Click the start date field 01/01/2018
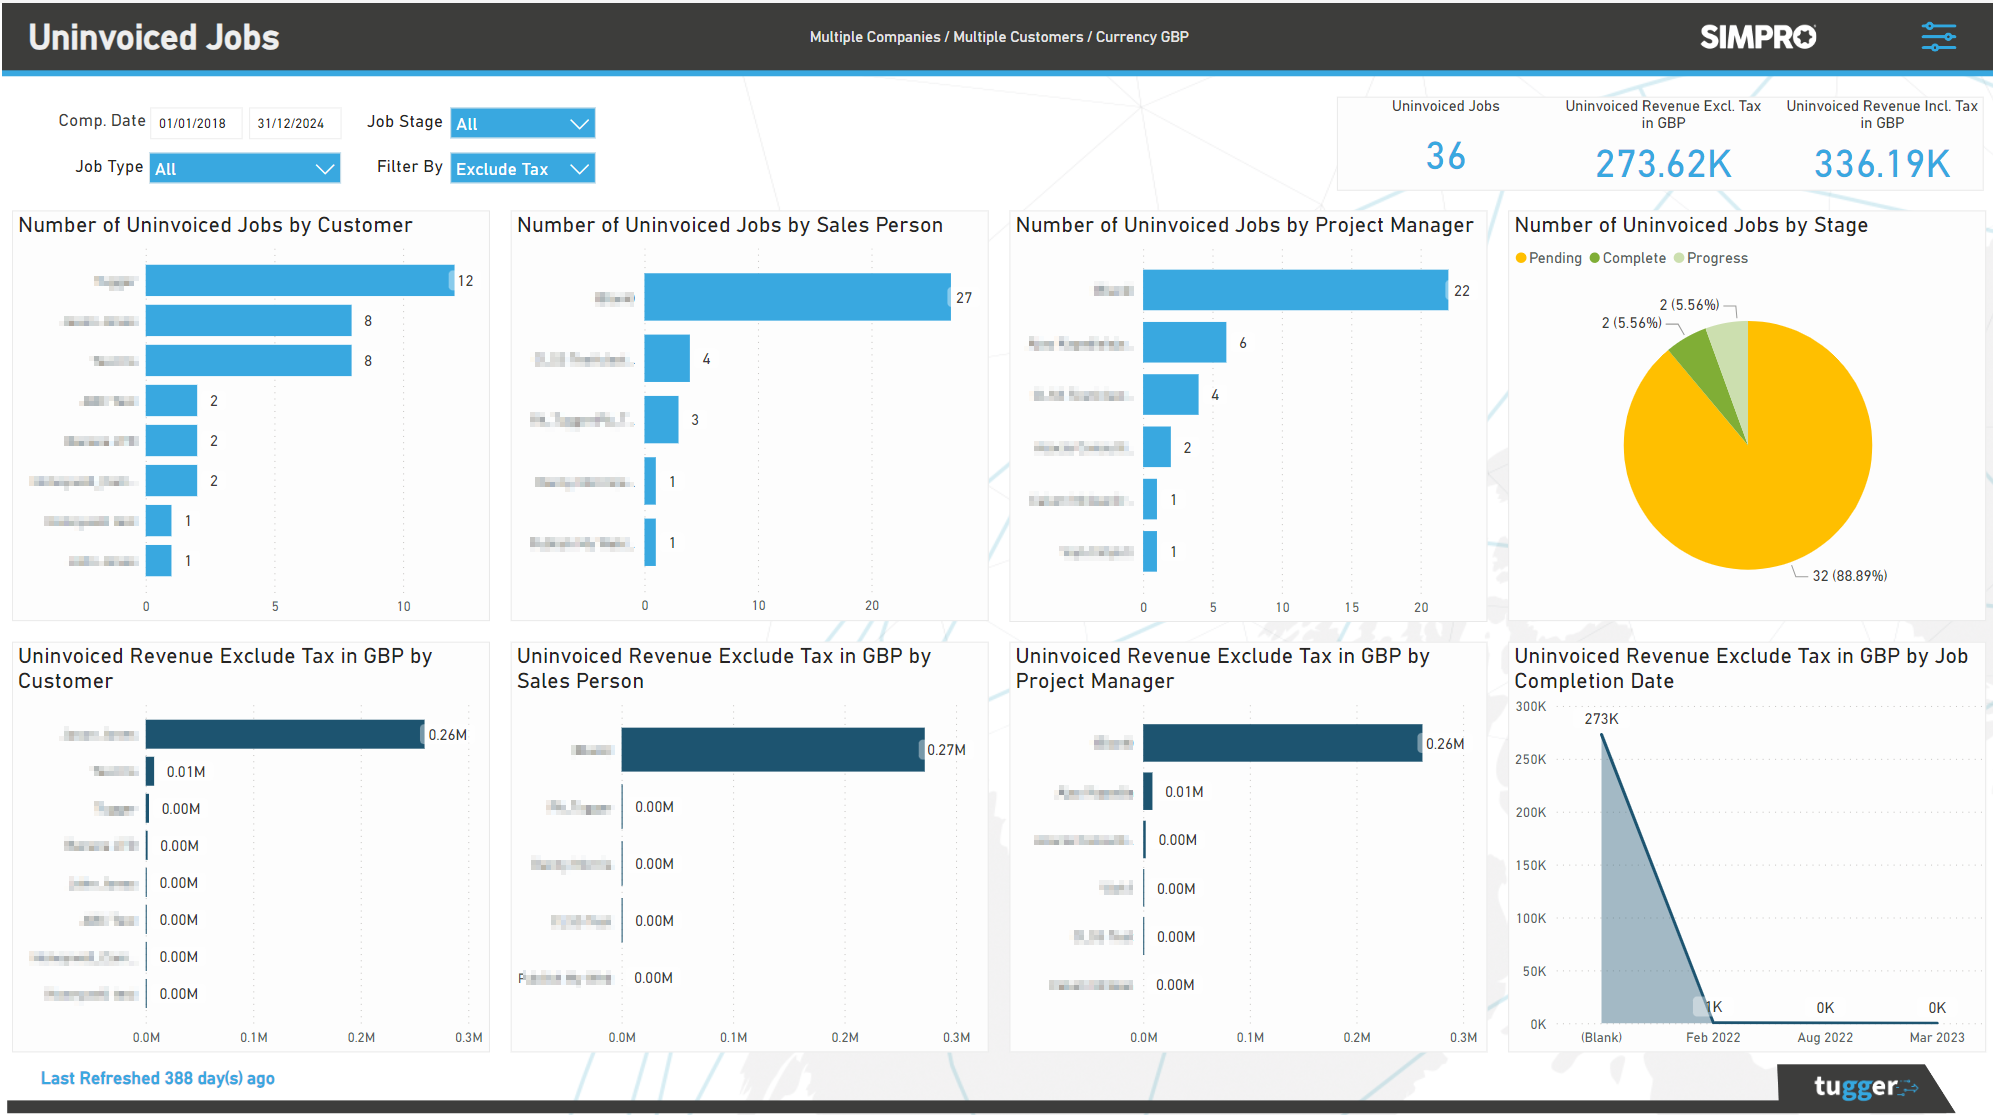 196,123
